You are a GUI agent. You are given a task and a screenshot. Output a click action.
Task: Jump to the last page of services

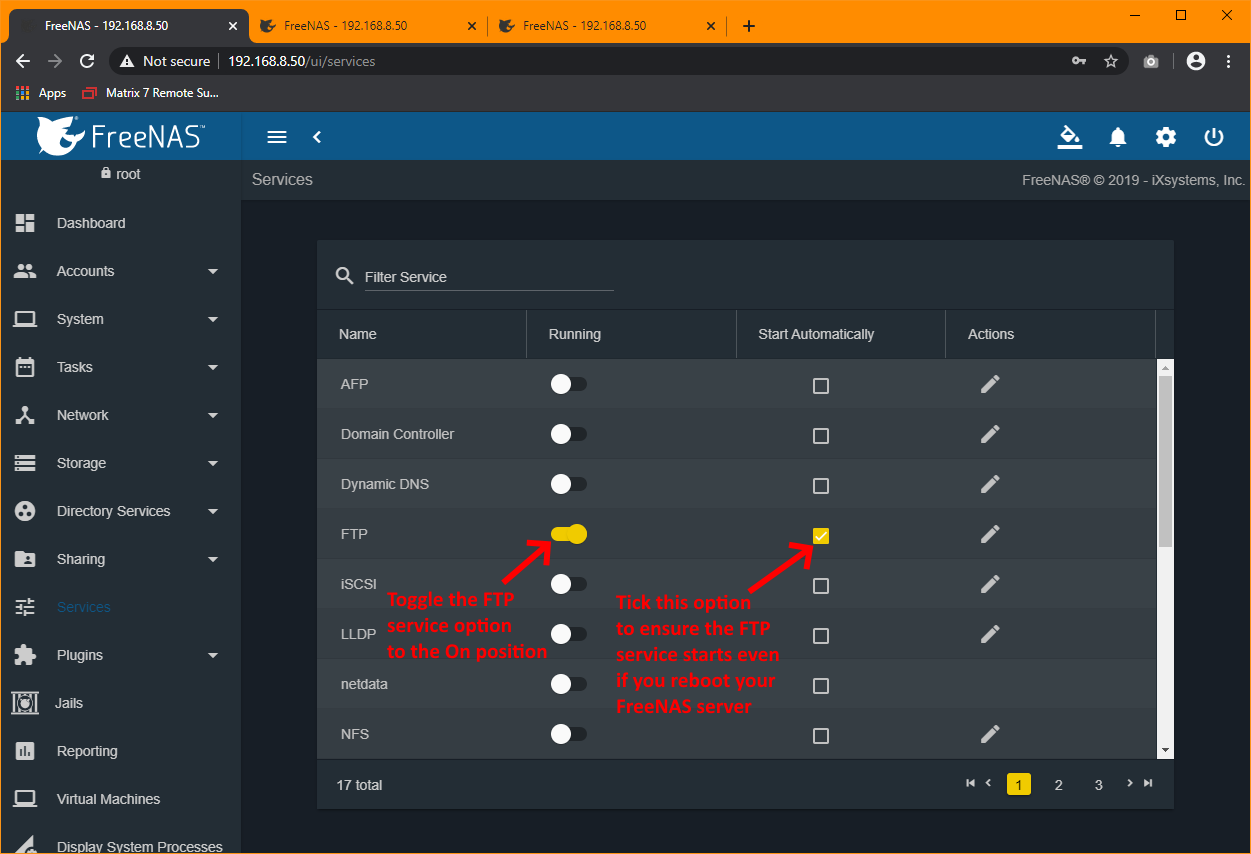[1148, 783]
